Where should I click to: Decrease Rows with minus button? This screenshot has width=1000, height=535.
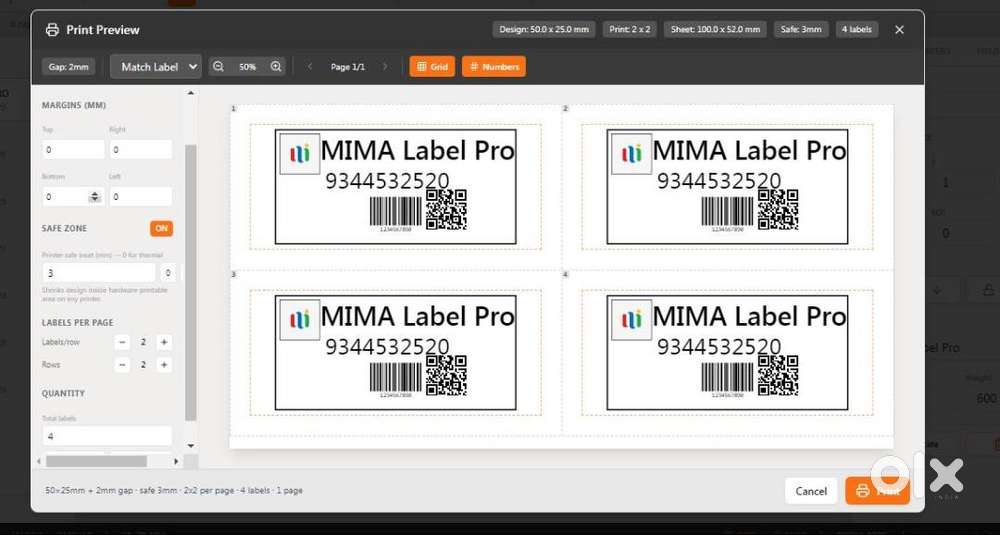pyautogui.click(x=122, y=365)
